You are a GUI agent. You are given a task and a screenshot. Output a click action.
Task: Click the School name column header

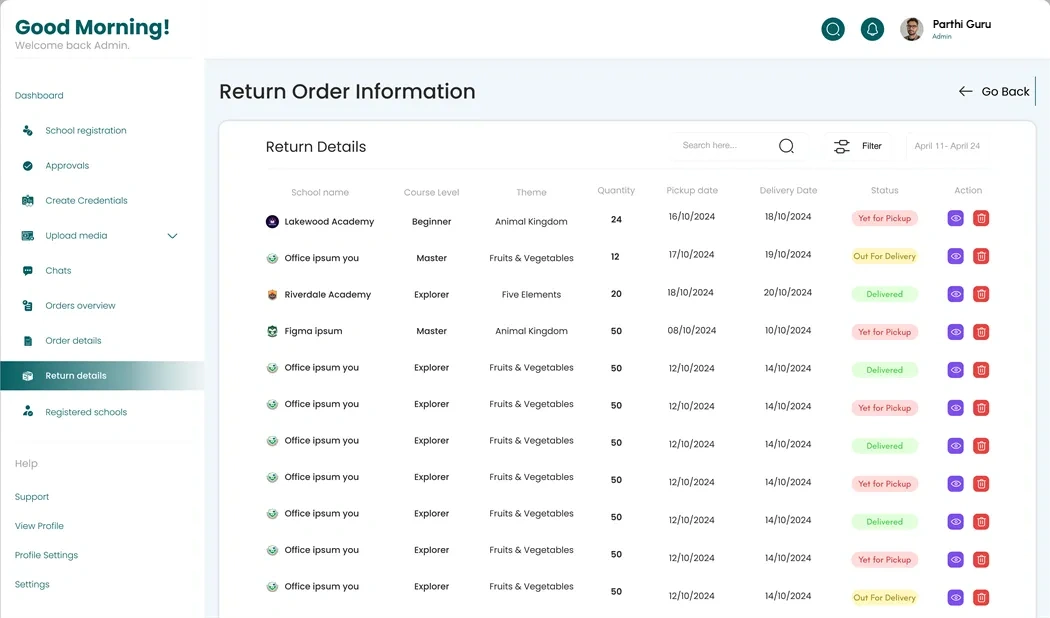point(320,192)
